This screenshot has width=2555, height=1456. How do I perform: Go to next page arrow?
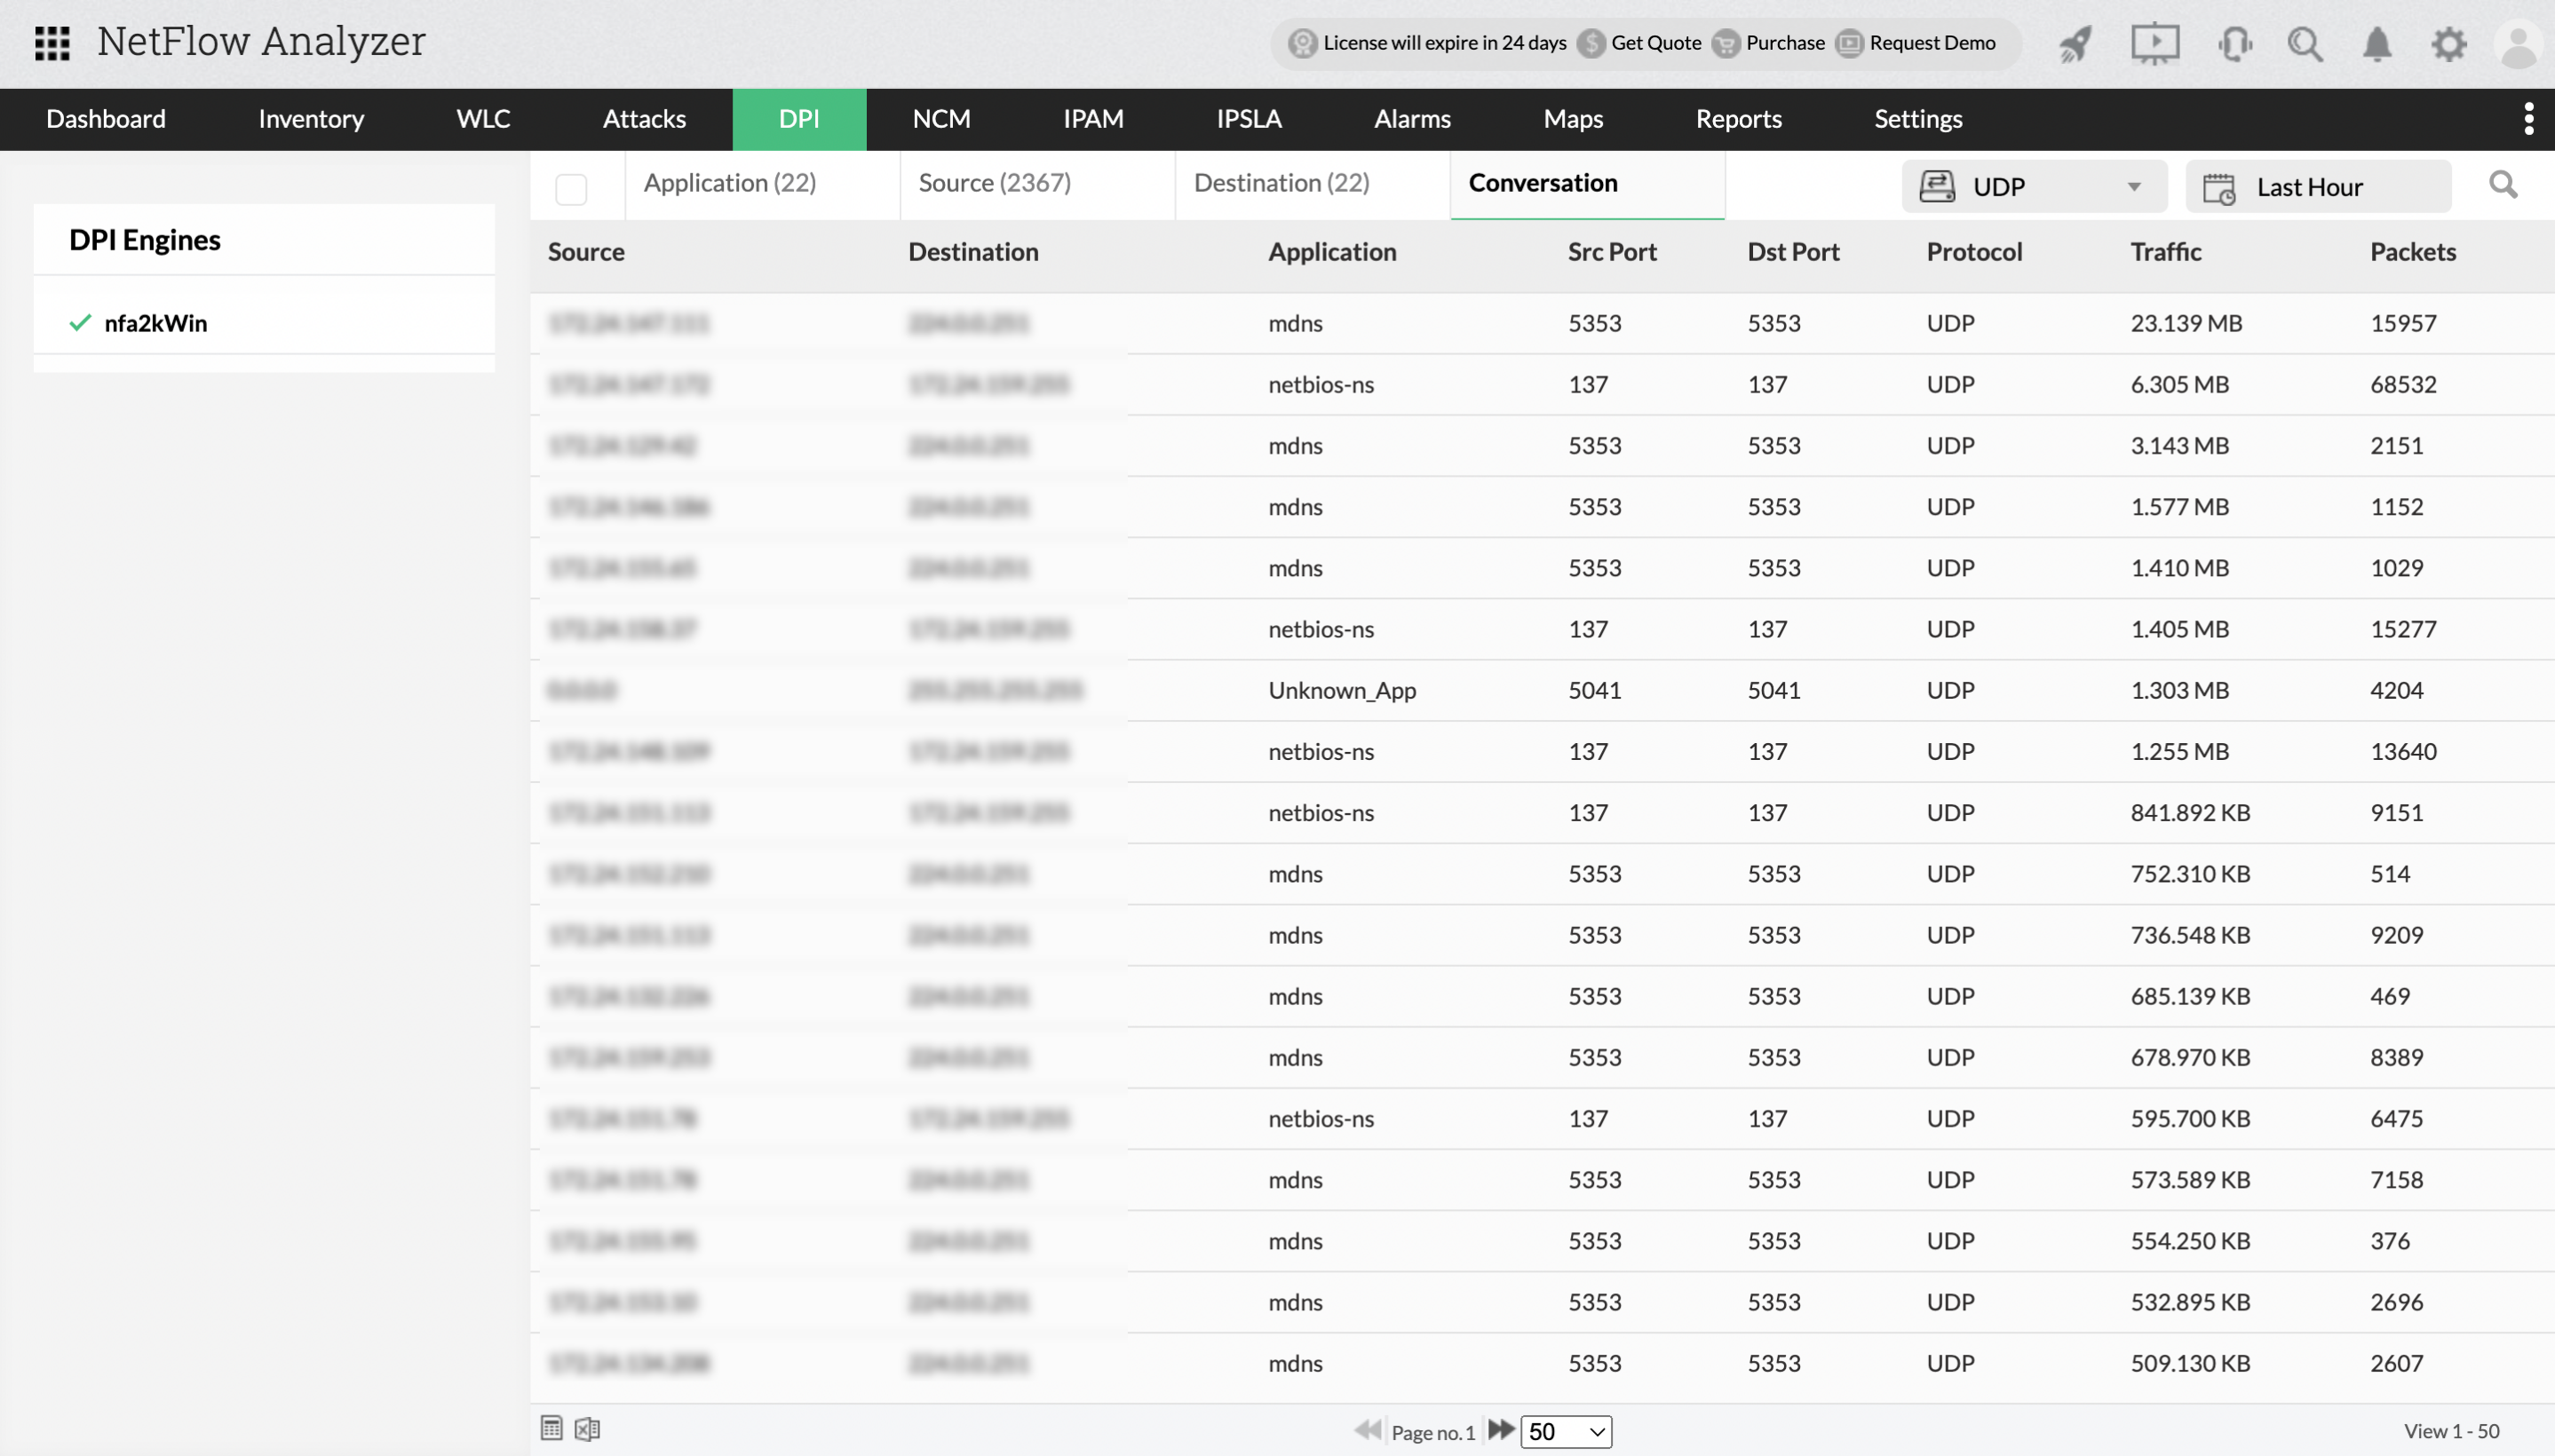[1500, 1429]
